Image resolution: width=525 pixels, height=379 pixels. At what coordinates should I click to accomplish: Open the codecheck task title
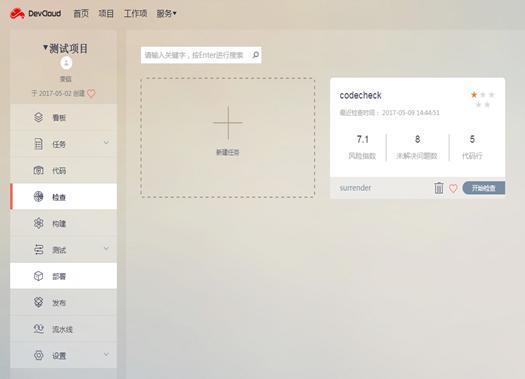(x=360, y=95)
